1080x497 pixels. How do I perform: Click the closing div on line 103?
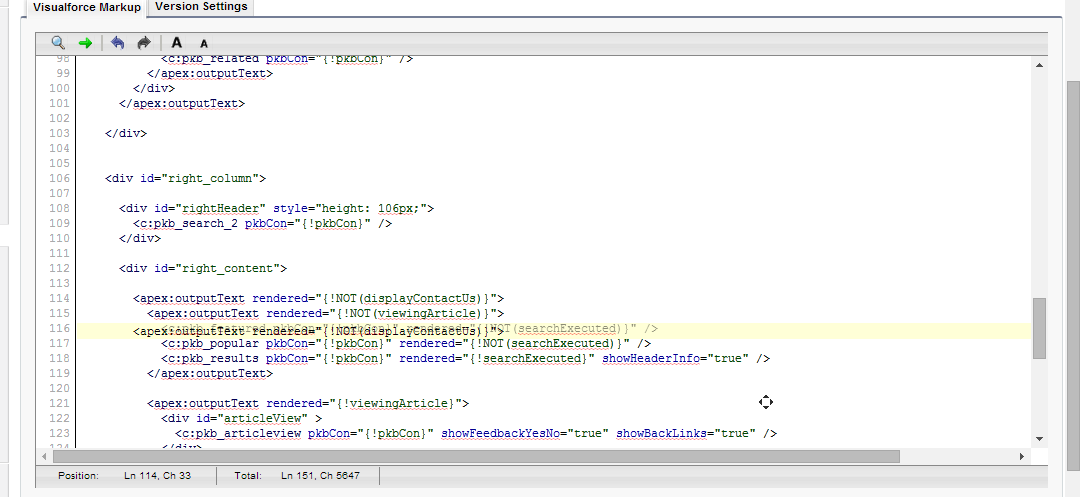(125, 134)
